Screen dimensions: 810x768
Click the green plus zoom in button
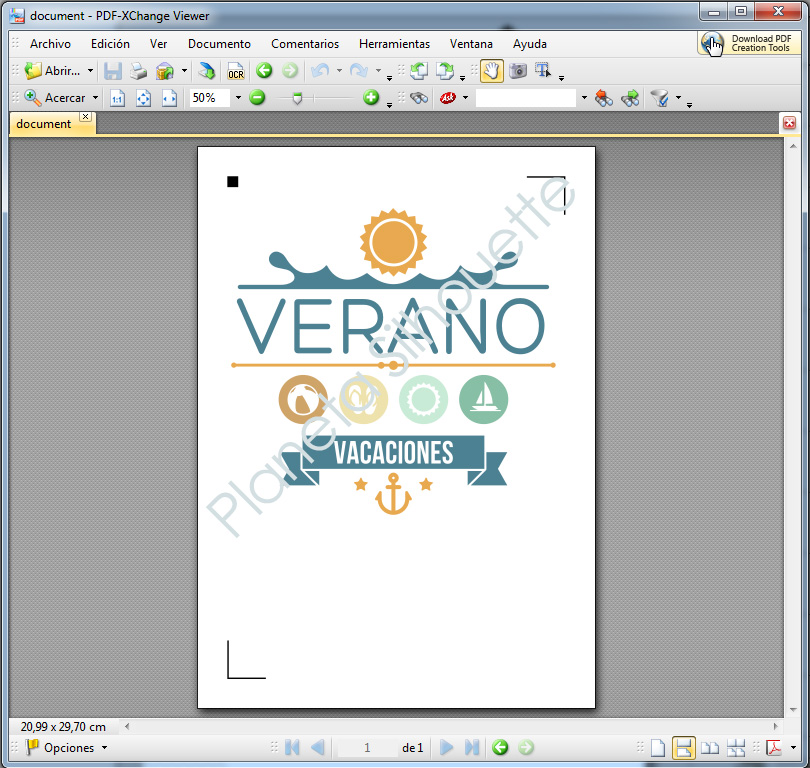coord(371,97)
